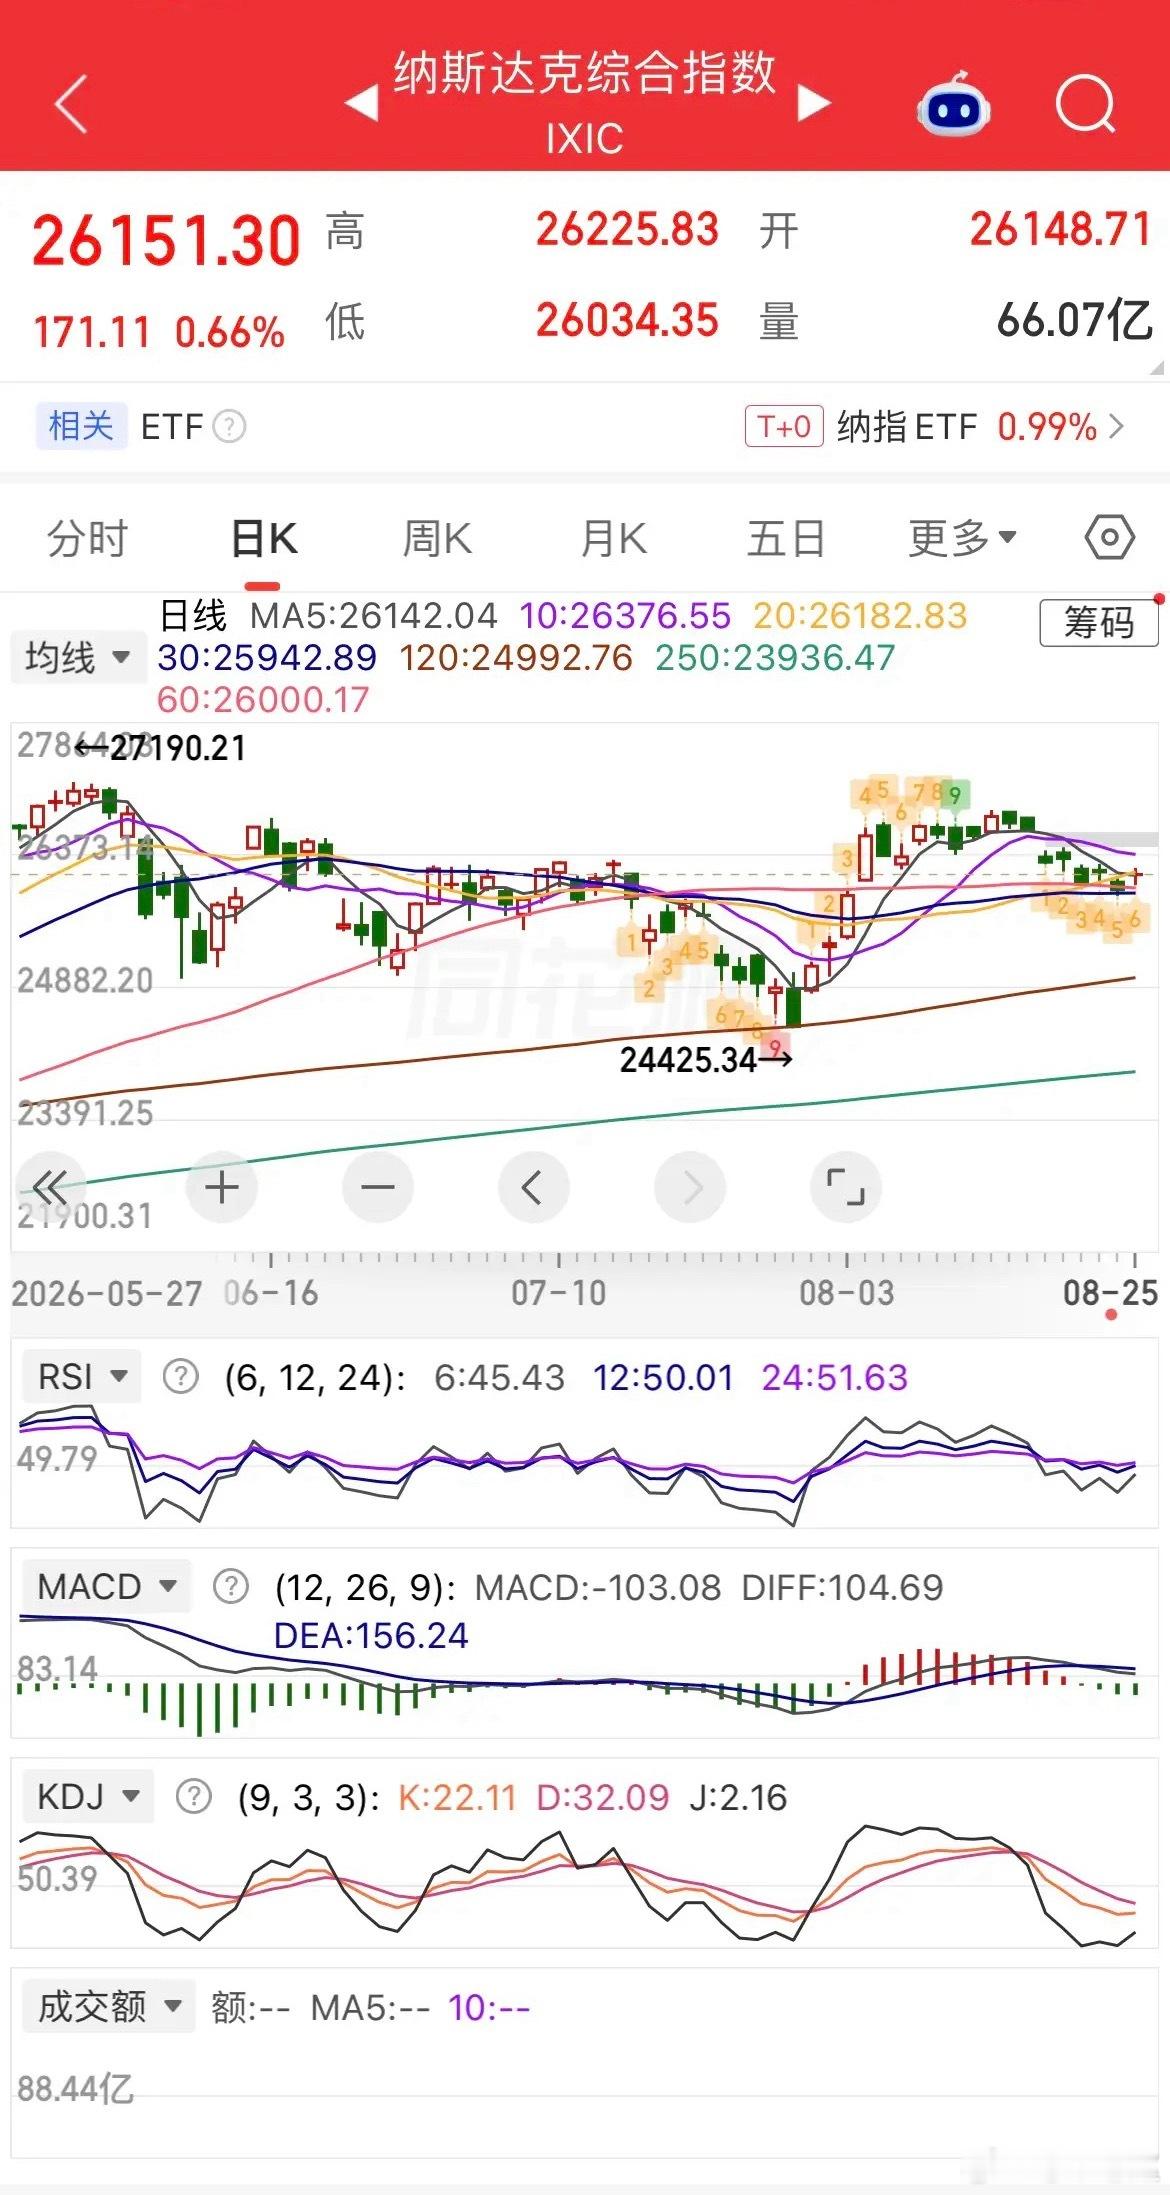Tap the back arrow in the header
Screen dimensions: 1170x2195
pyautogui.click(x=71, y=103)
